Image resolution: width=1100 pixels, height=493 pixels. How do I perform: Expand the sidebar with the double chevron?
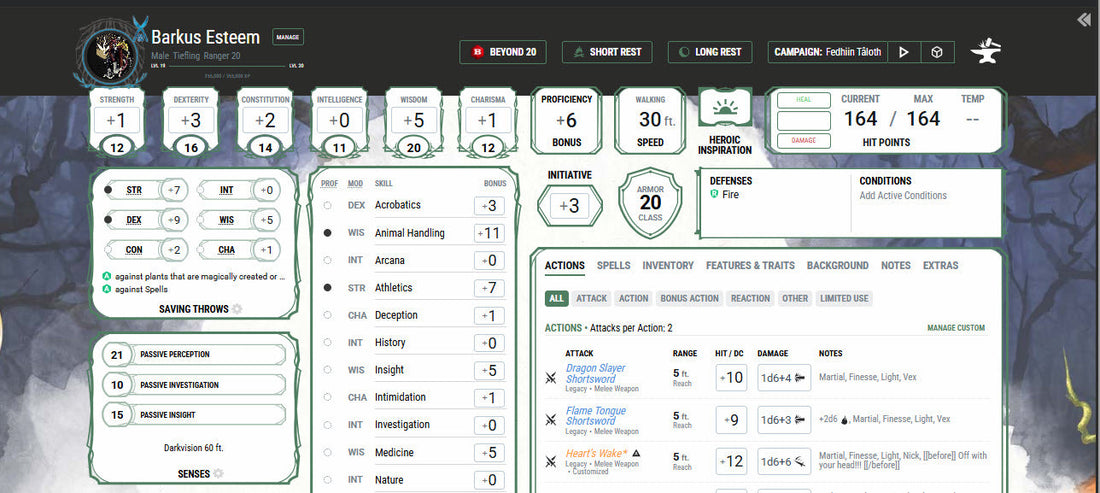[x=1083, y=20]
